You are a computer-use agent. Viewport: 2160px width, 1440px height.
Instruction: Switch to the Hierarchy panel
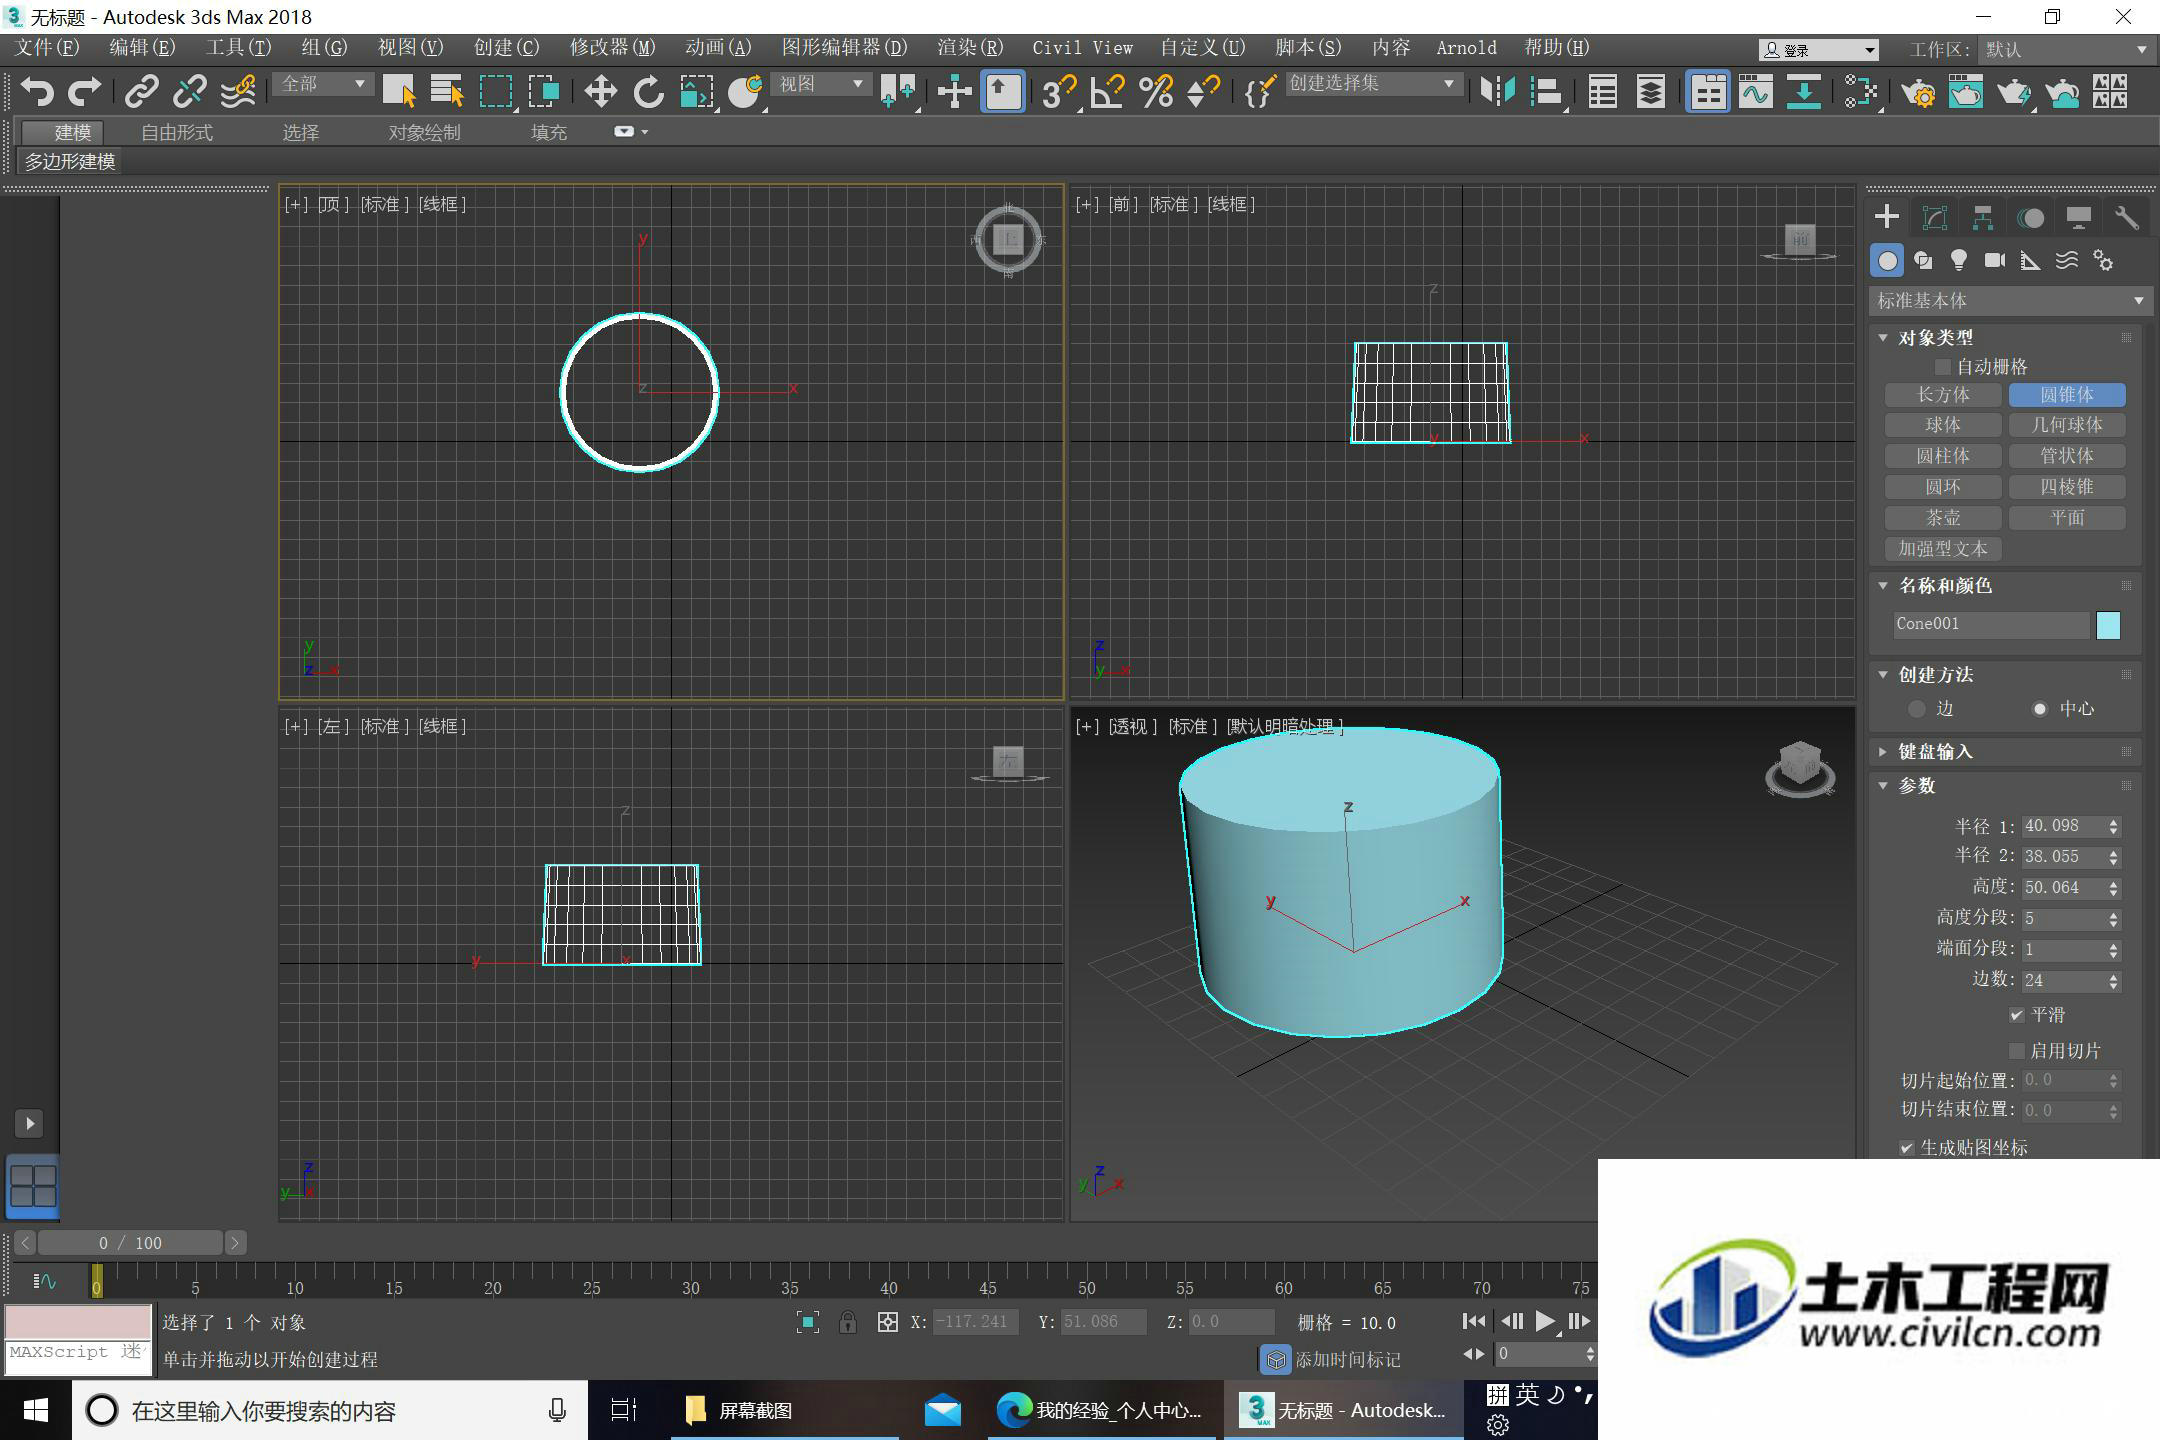(1983, 218)
